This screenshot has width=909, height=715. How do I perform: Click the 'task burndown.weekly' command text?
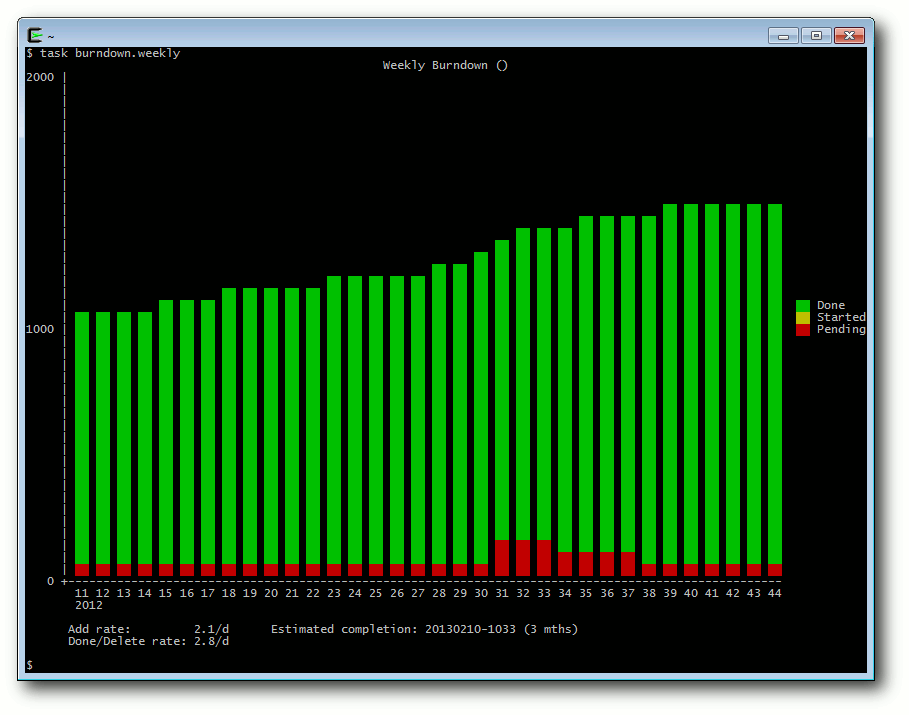point(110,53)
